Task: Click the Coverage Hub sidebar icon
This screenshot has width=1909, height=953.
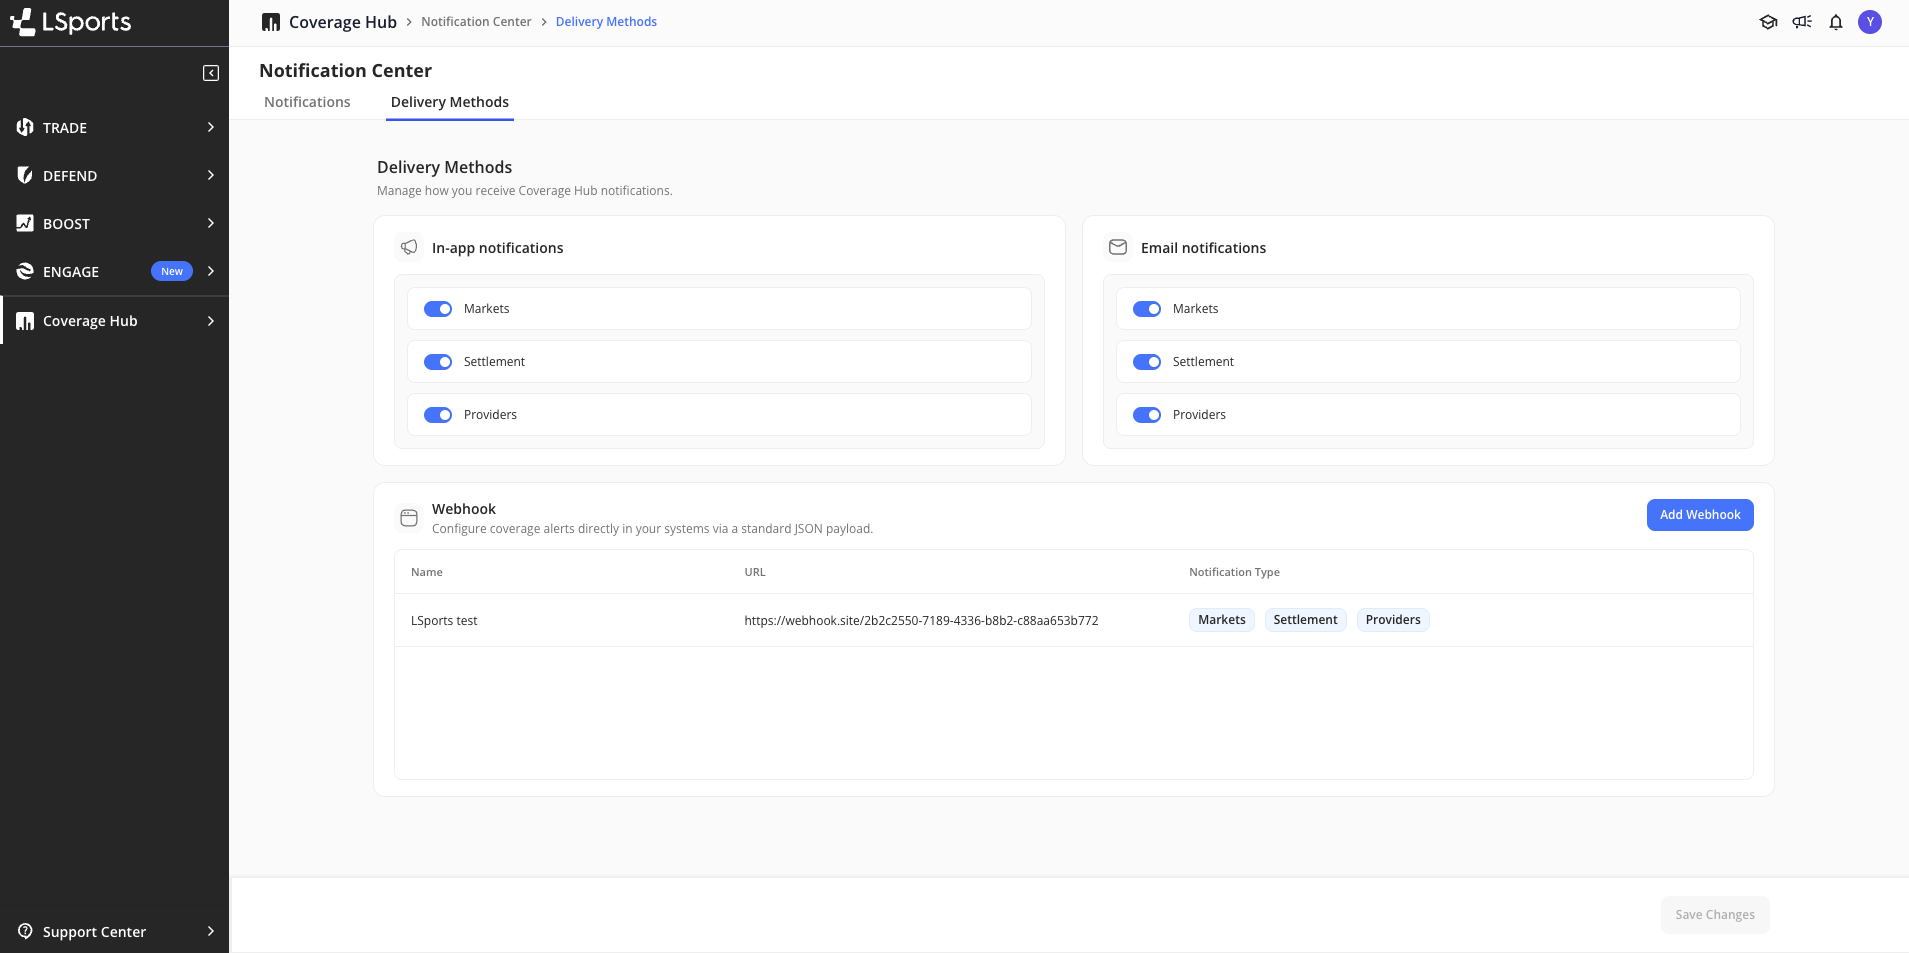Action: pos(25,321)
